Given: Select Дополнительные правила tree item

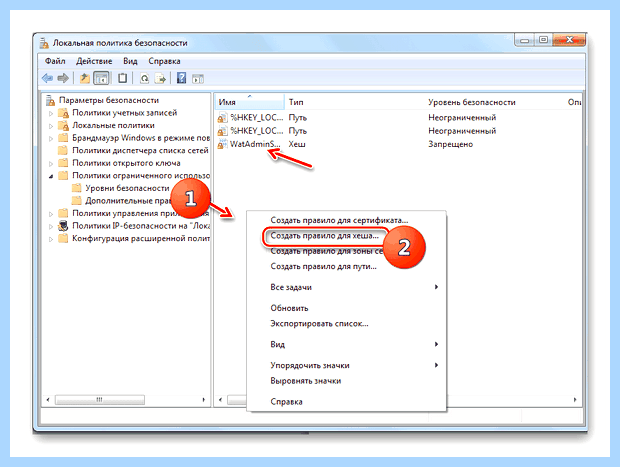Looking at the screenshot, I should tap(129, 201).
